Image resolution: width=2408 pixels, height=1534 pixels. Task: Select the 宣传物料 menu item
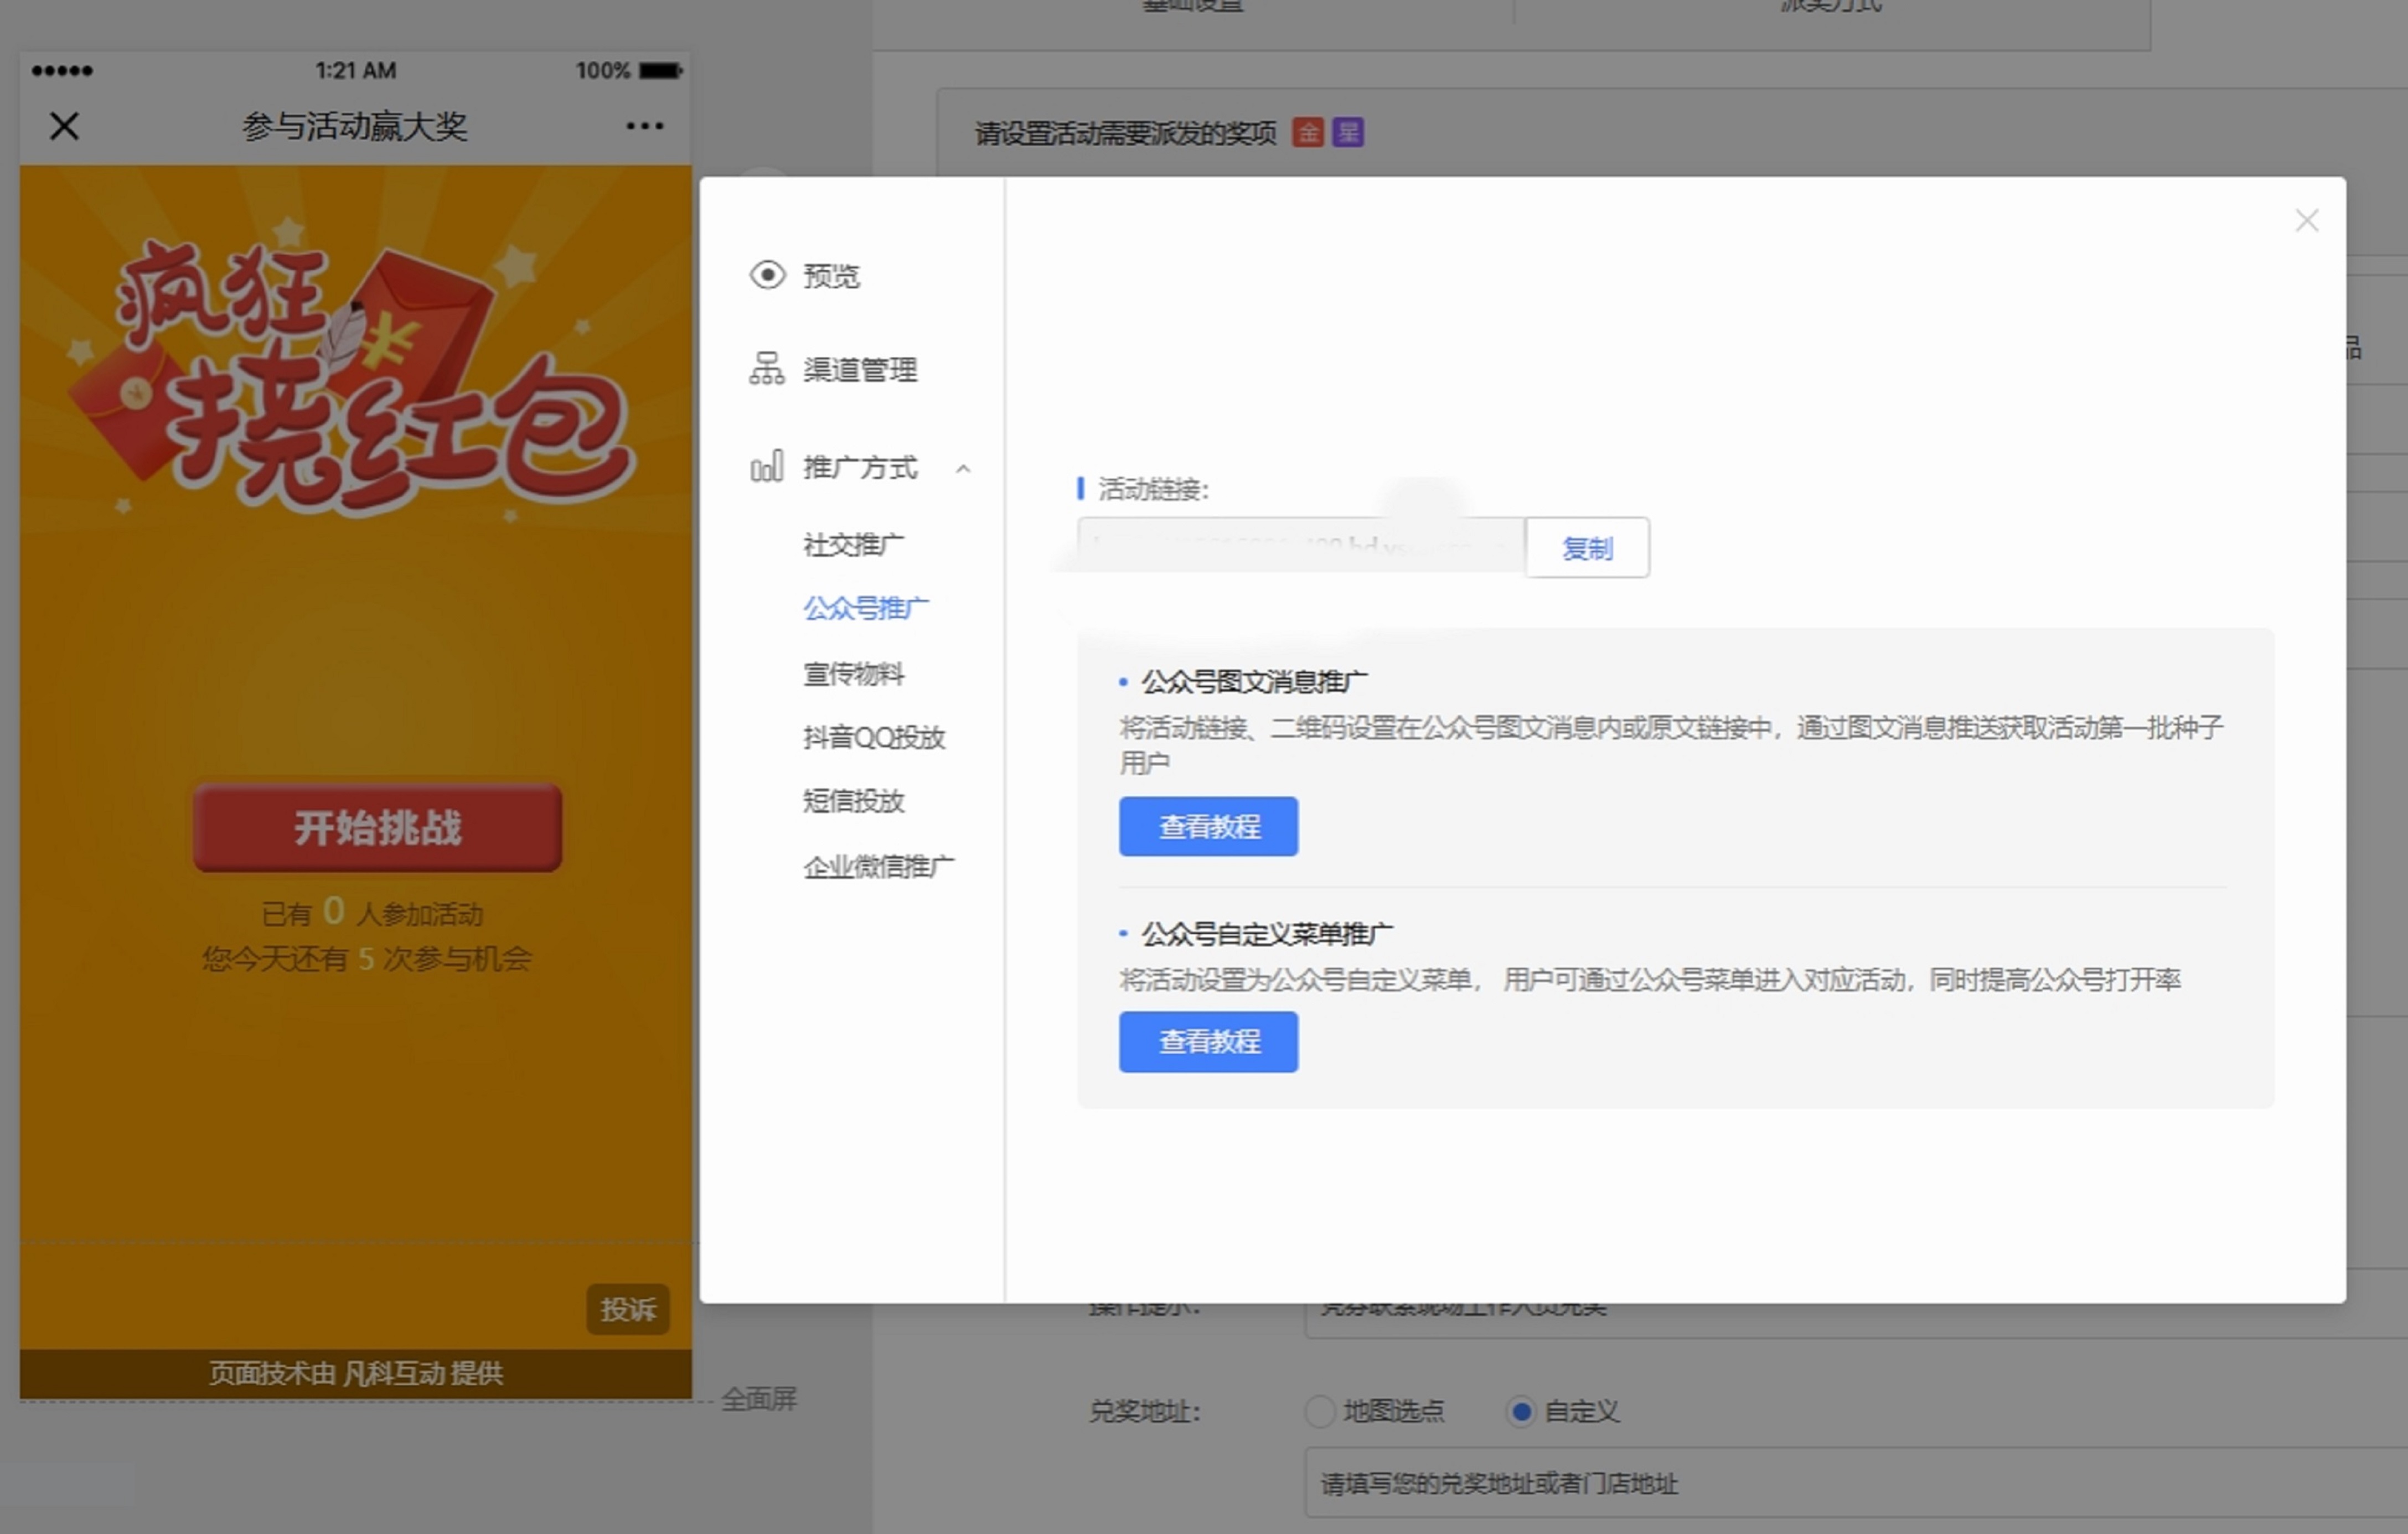853,674
